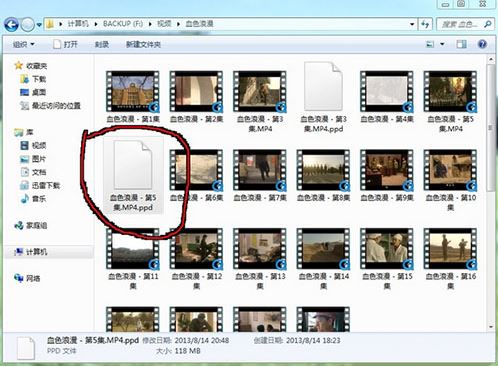
Task: Select the 血色浪漫 - 第1集 video thumbnail
Action: click(133, 97)
